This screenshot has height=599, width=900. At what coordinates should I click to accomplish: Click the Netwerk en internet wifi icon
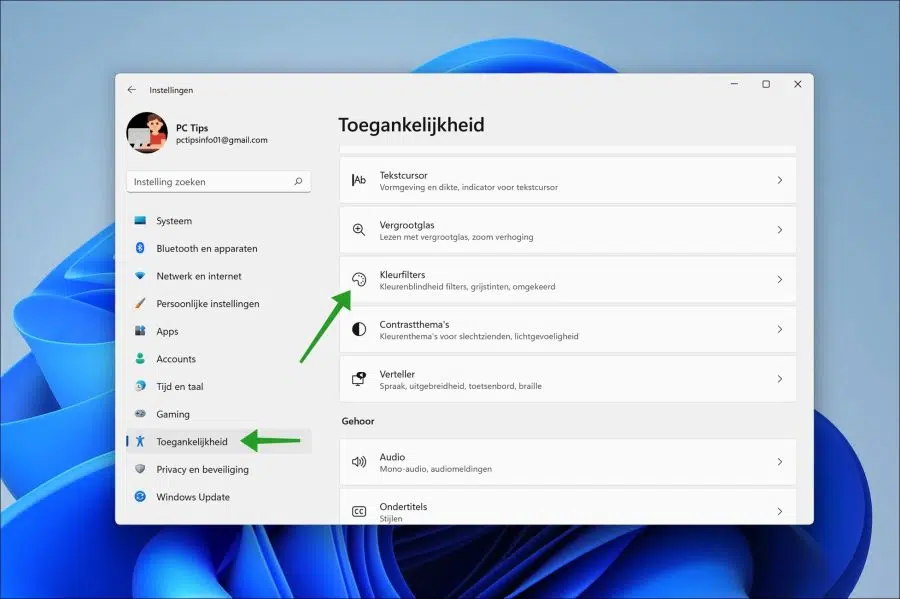point(140,275)
